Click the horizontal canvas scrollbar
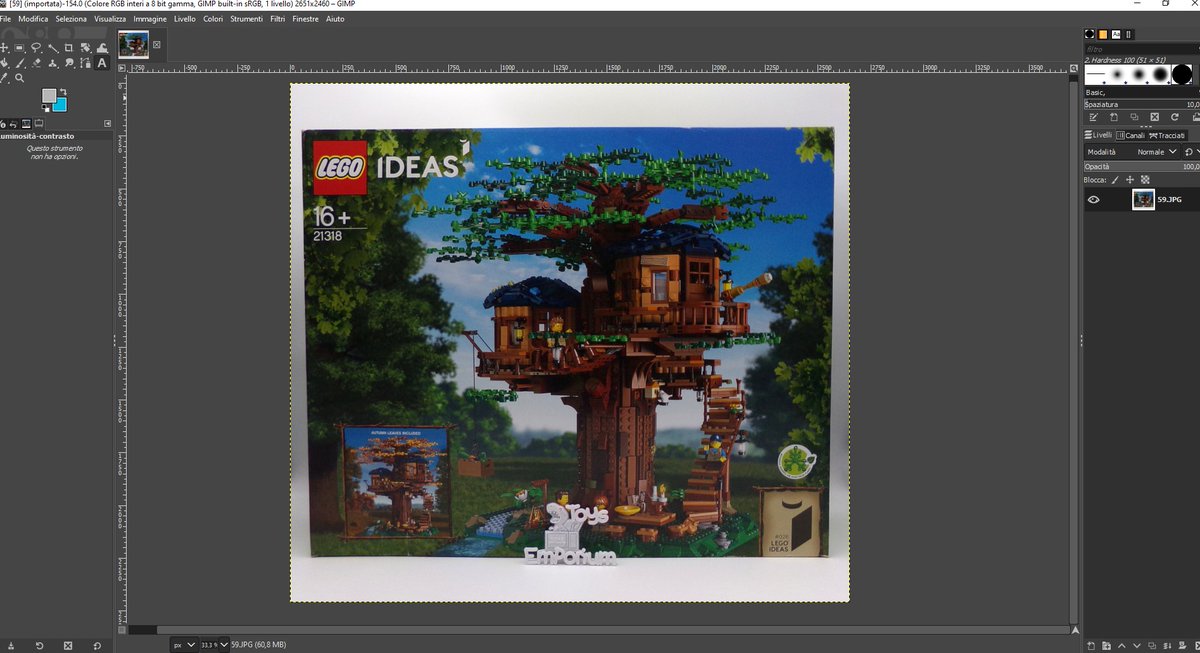This screenshot has height=653, width=1200. coord(598,630)
